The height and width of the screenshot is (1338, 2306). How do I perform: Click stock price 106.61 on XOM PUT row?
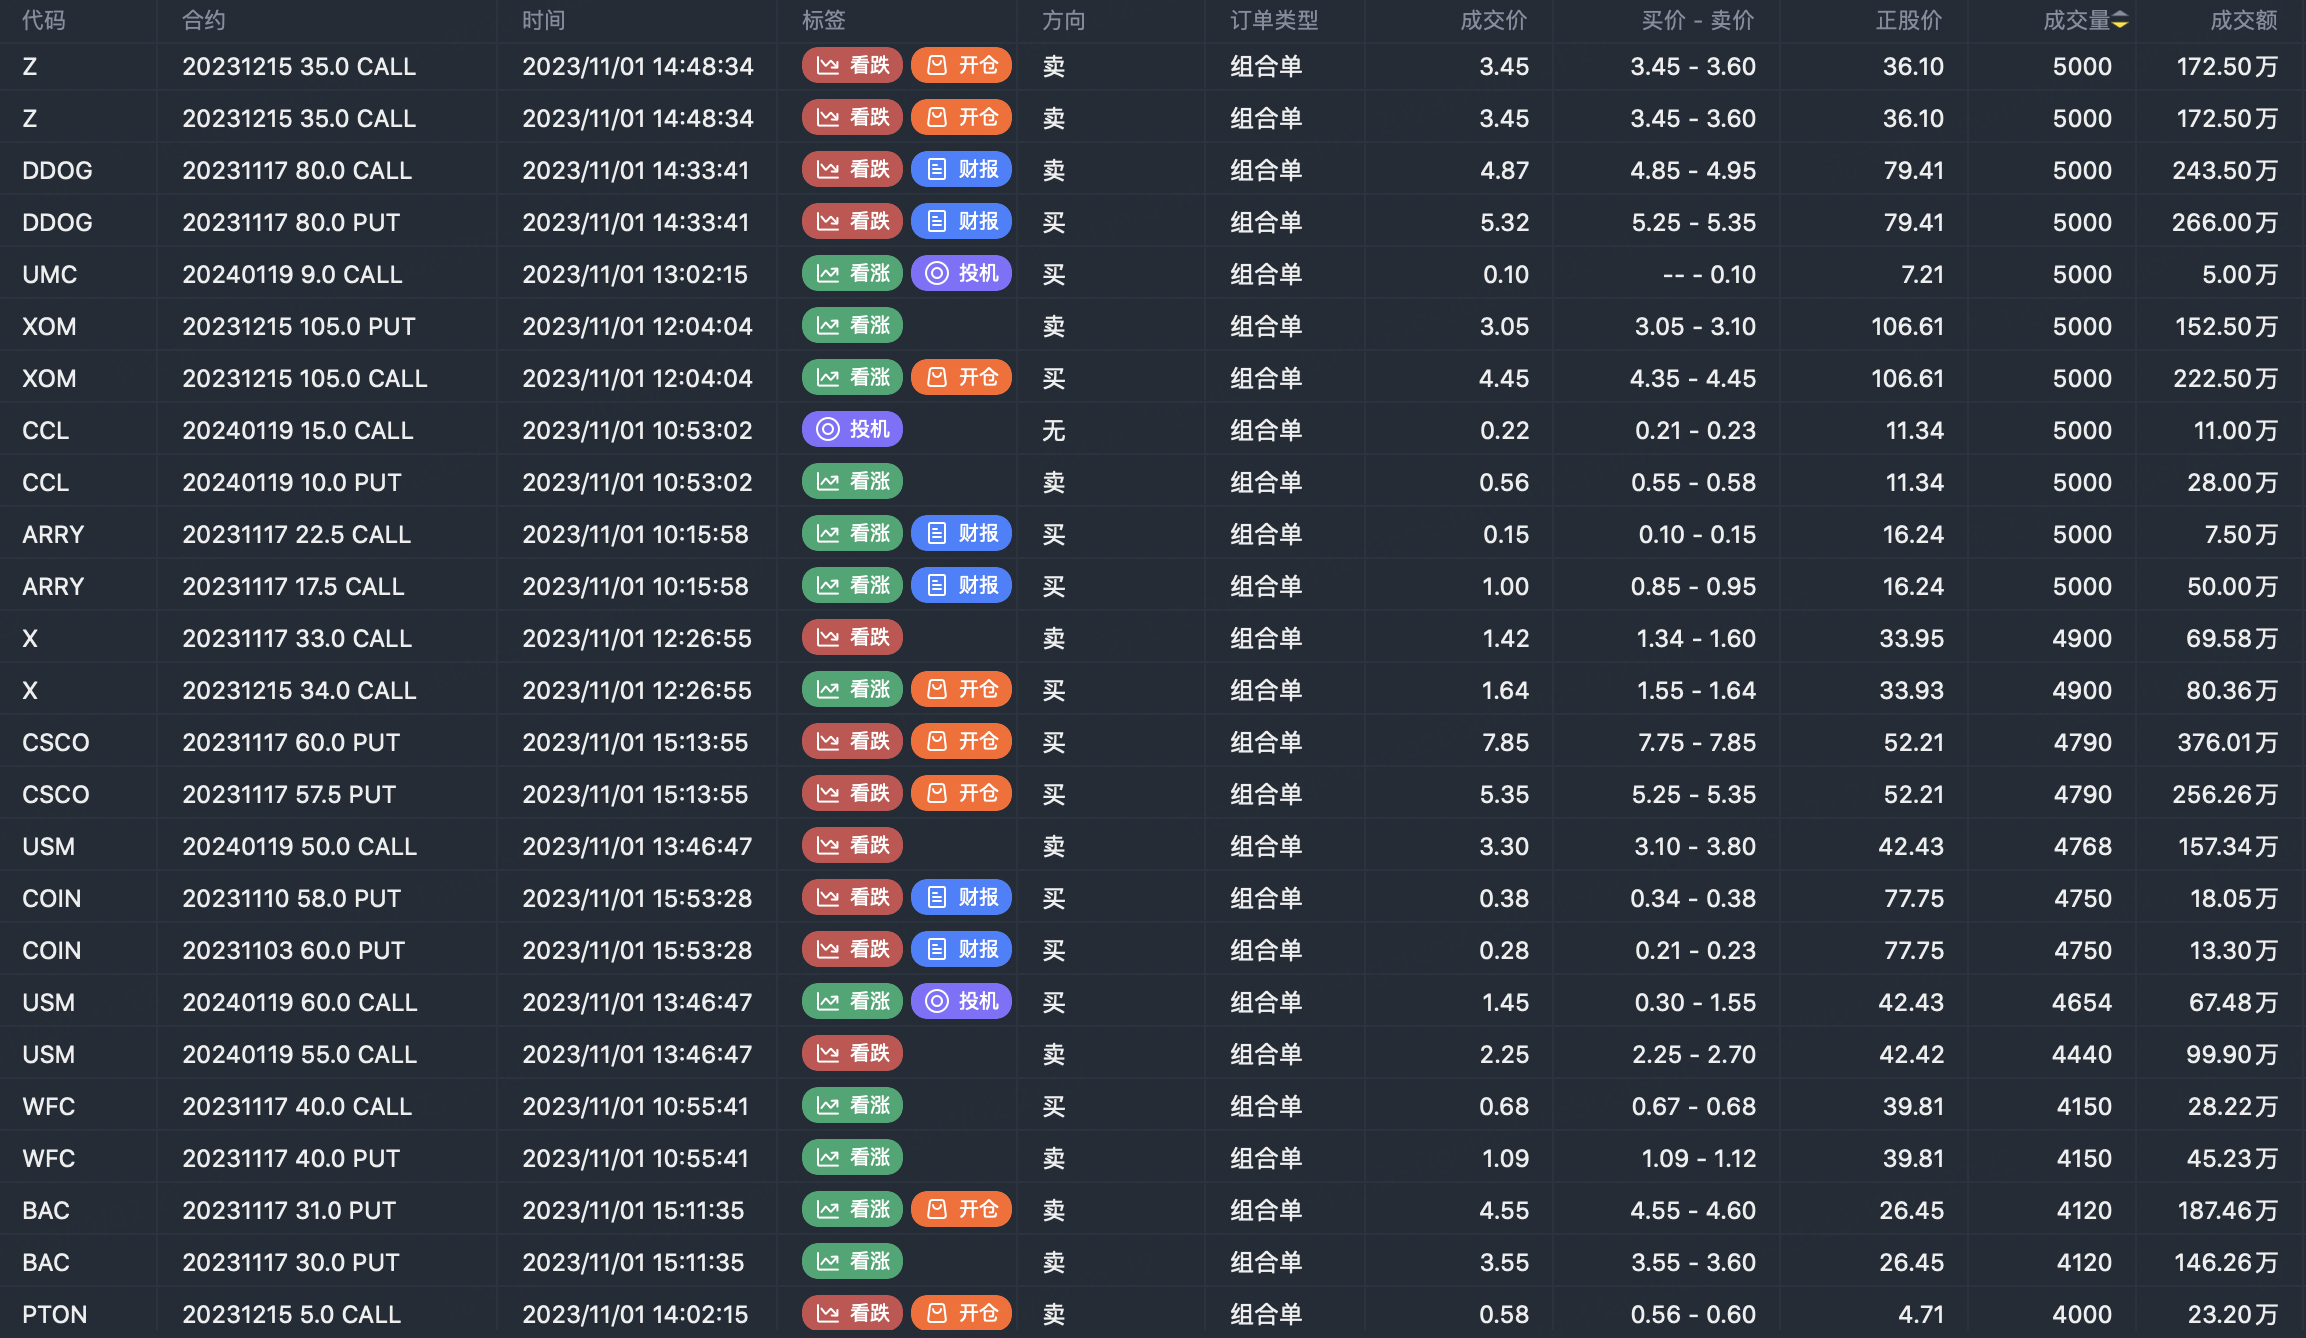(x=1908, y=326)
